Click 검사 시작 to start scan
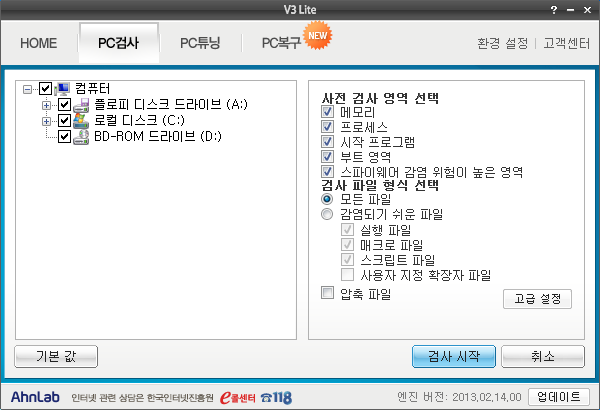 point(454,356)
